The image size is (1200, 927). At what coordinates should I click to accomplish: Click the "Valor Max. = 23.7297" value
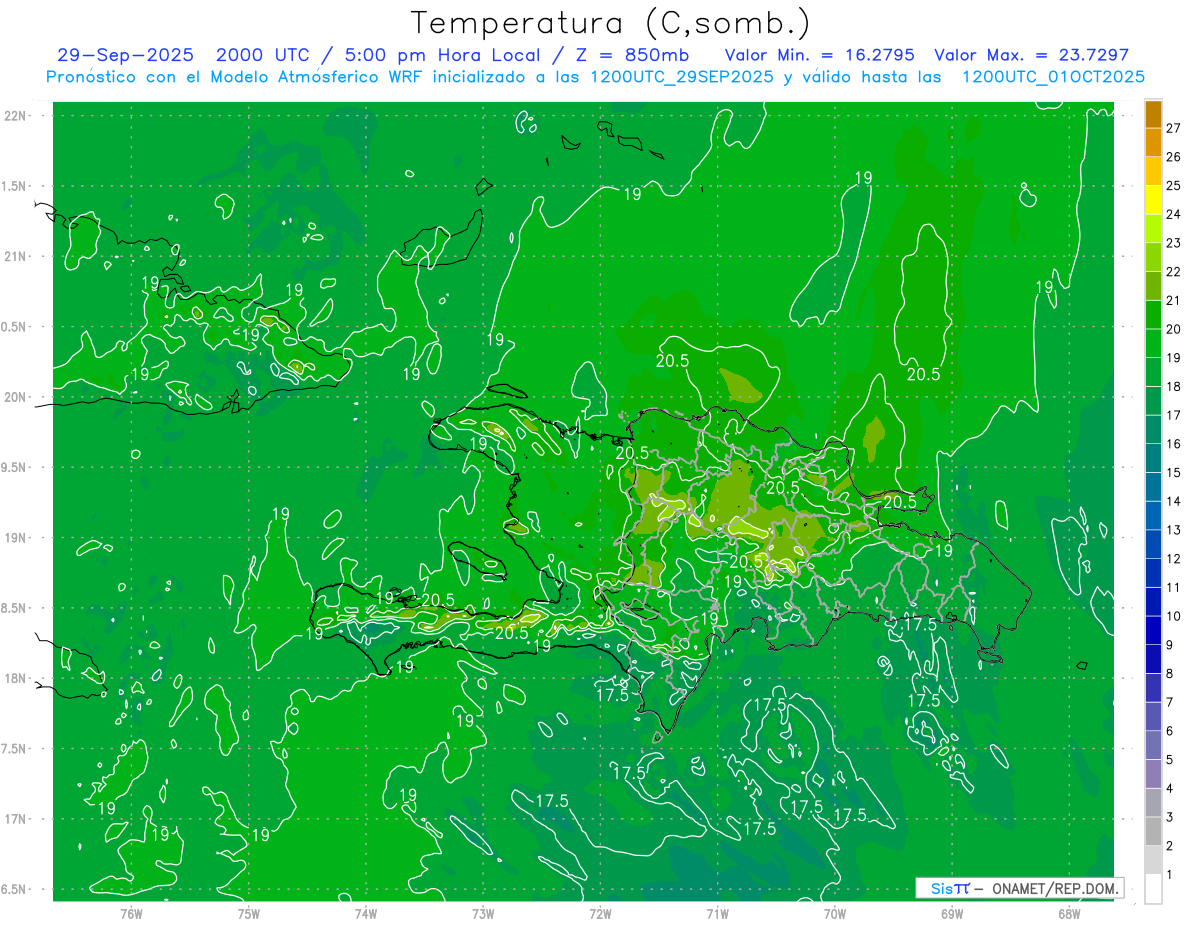pos(1031,55)
